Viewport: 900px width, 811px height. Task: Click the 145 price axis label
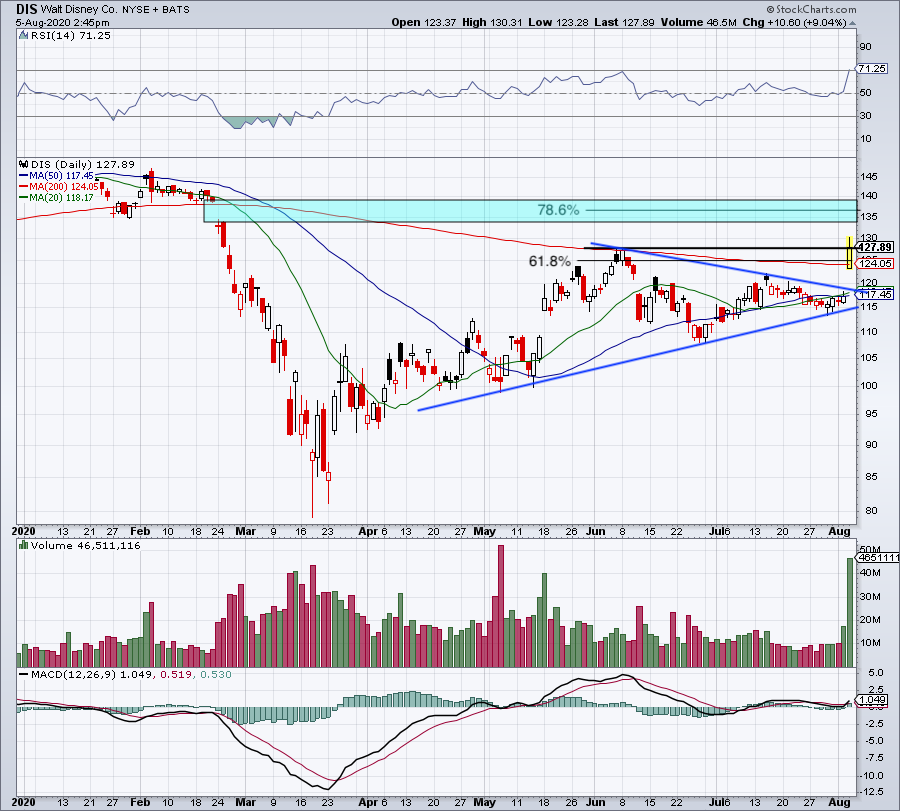869,177
